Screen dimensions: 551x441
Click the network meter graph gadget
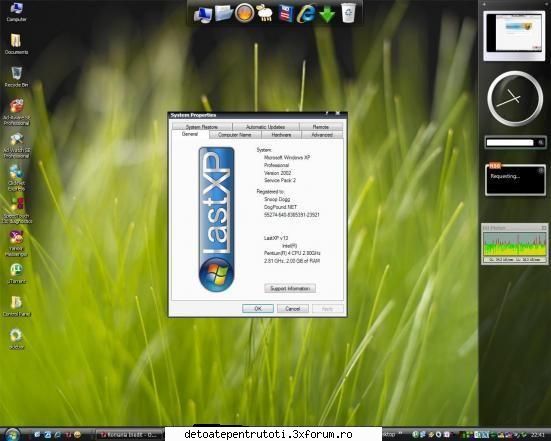[x=515, y=244]
